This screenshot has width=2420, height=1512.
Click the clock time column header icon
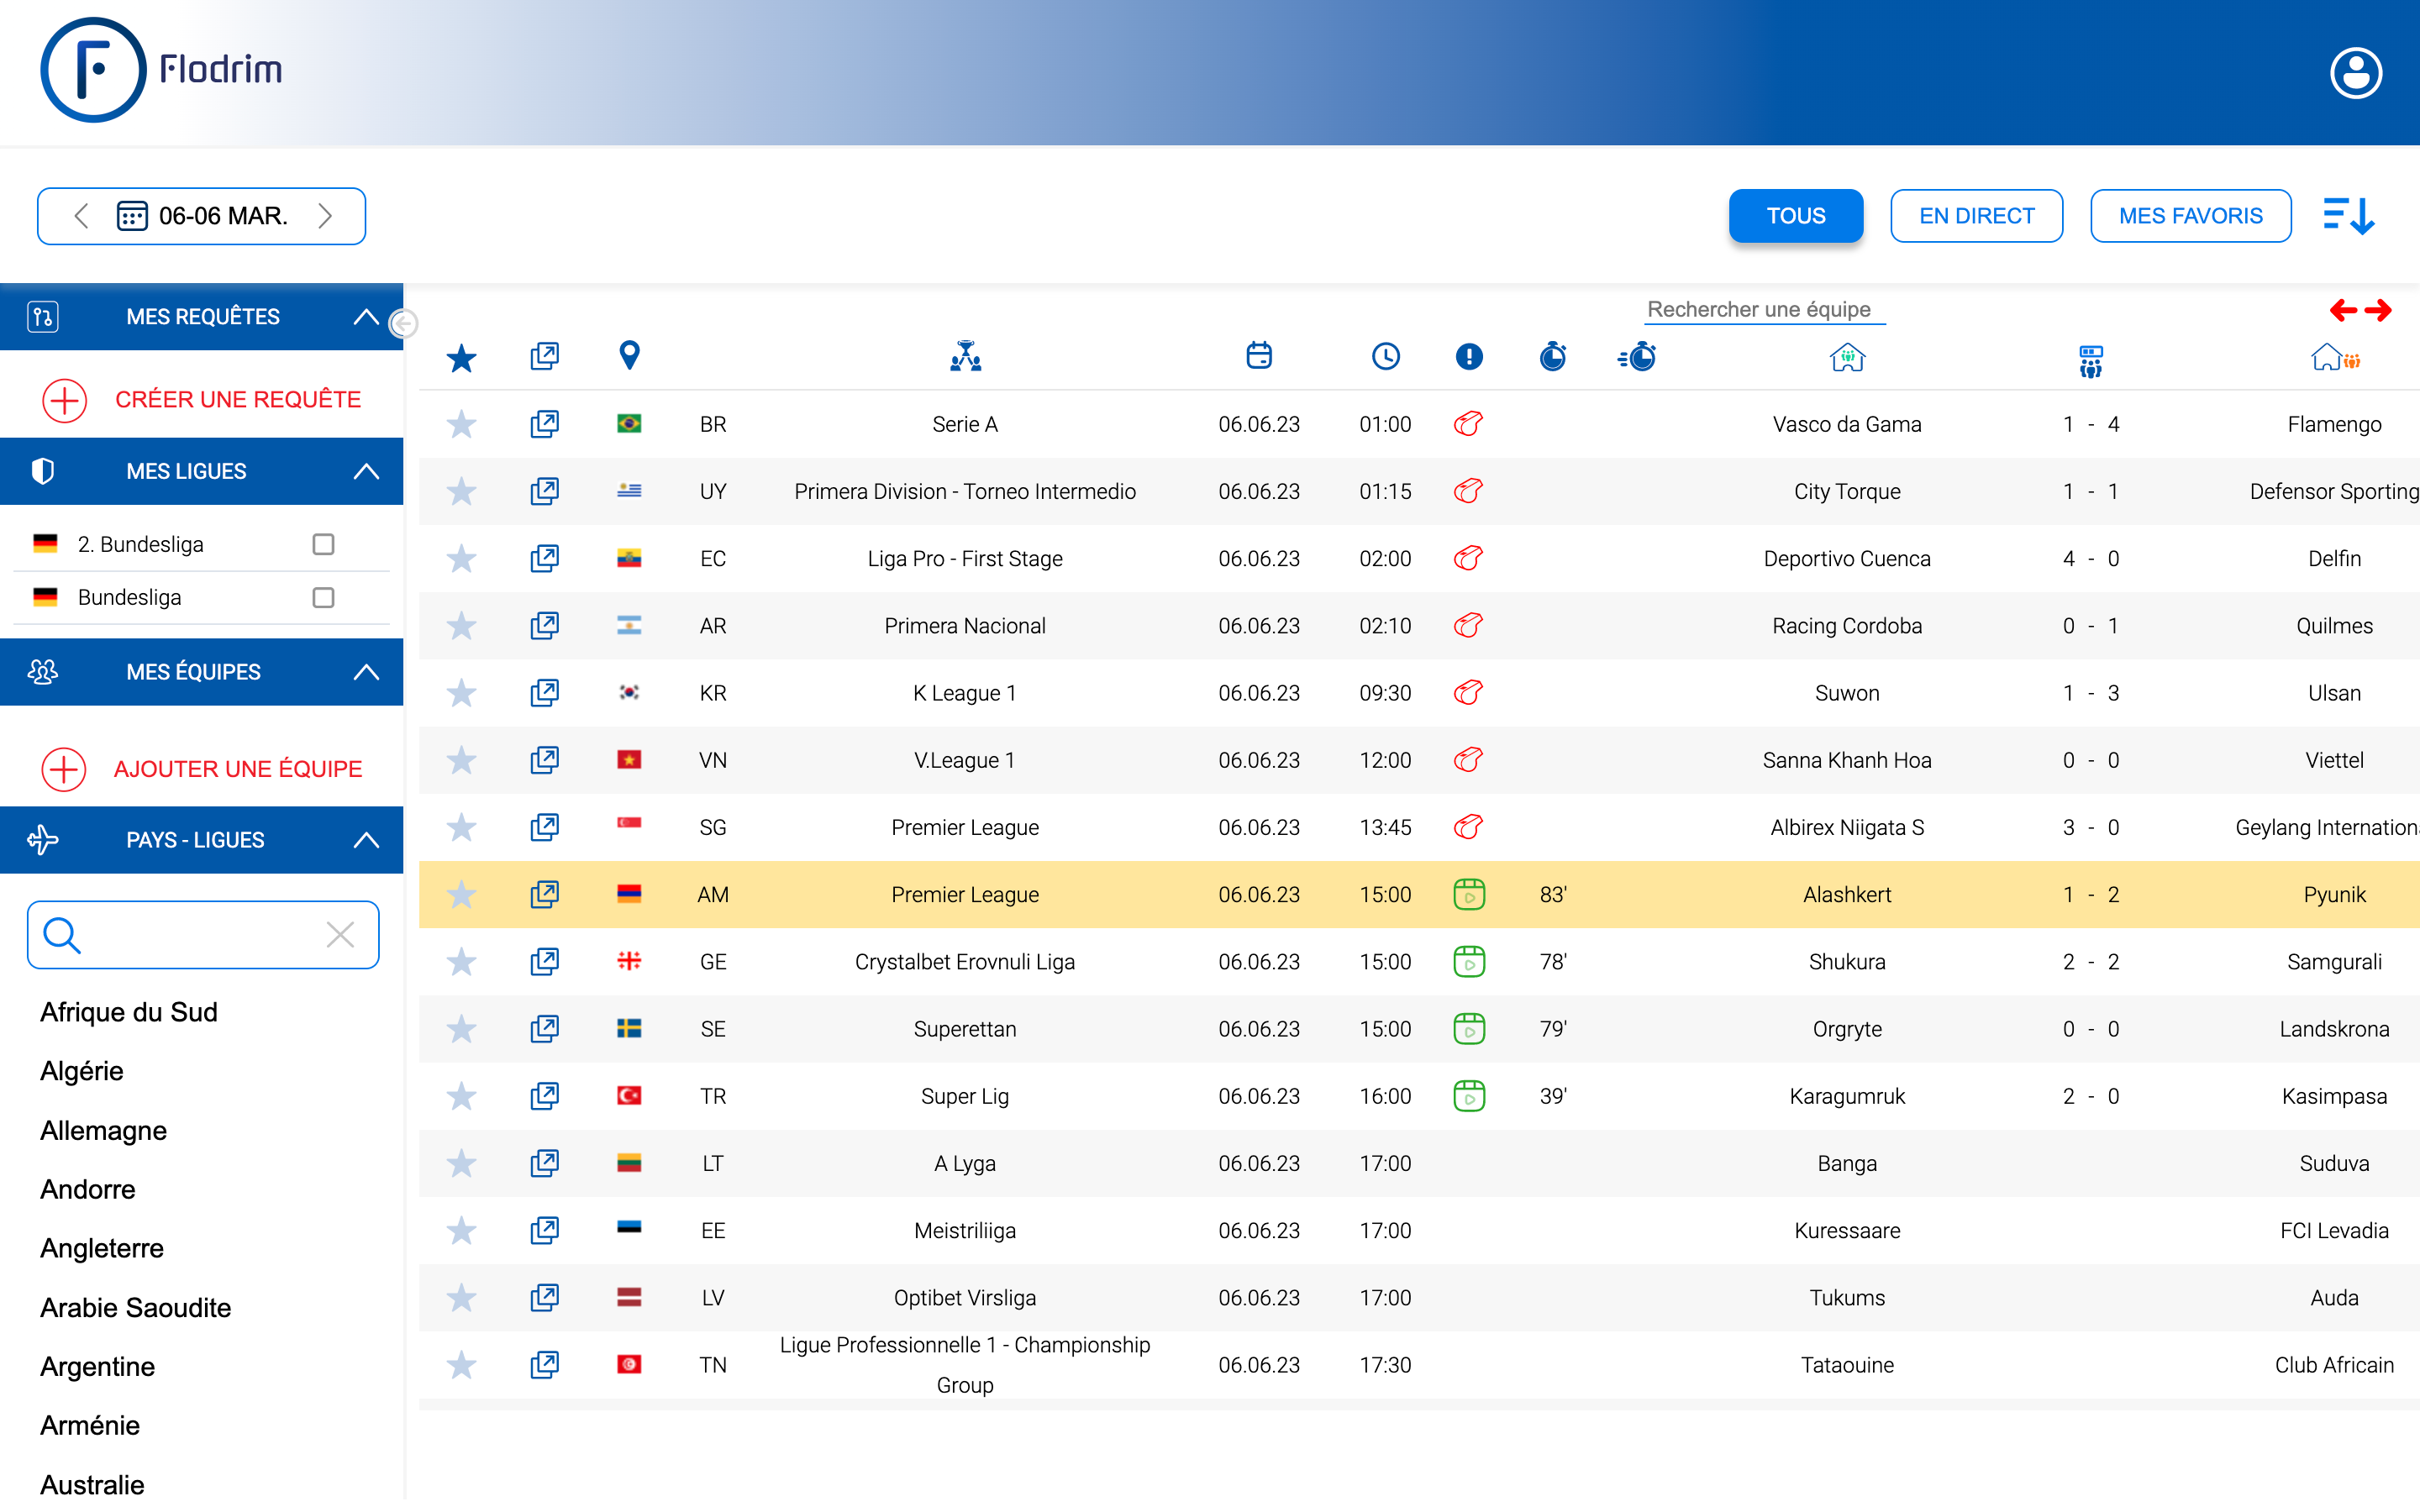point(1385,356)
